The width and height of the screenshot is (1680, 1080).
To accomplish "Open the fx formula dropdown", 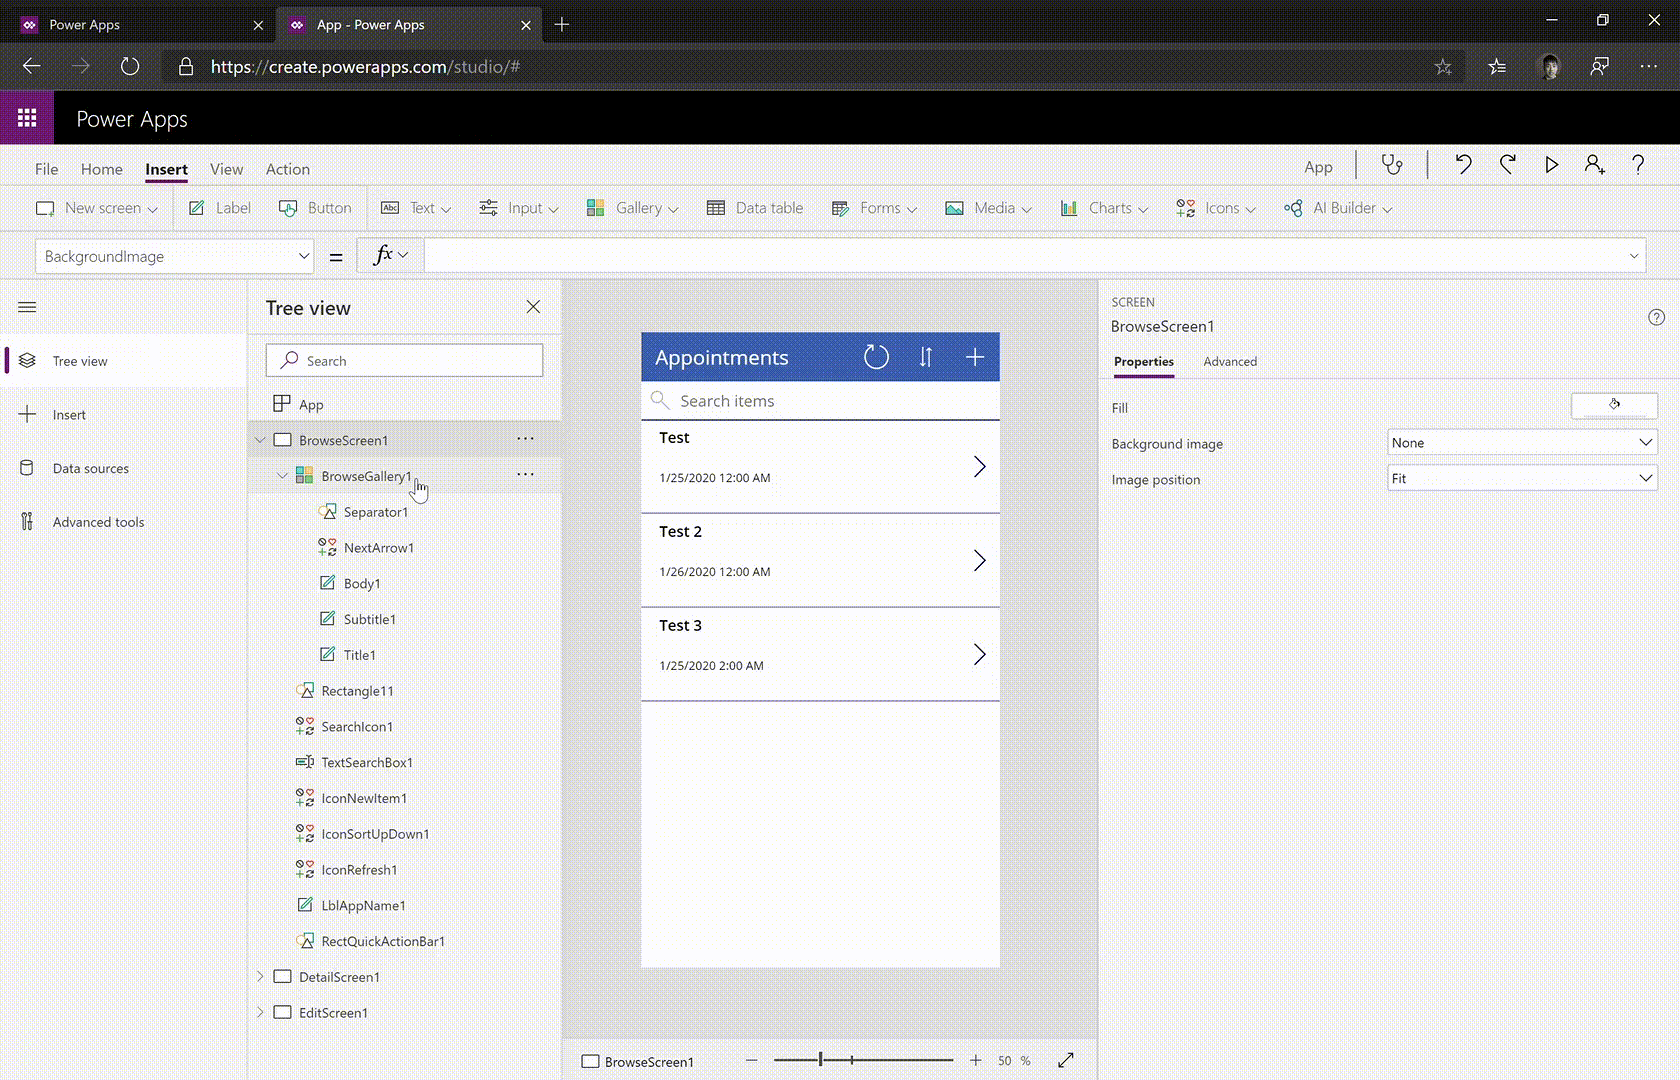I will pyautogui.click(x=391, y=255).
